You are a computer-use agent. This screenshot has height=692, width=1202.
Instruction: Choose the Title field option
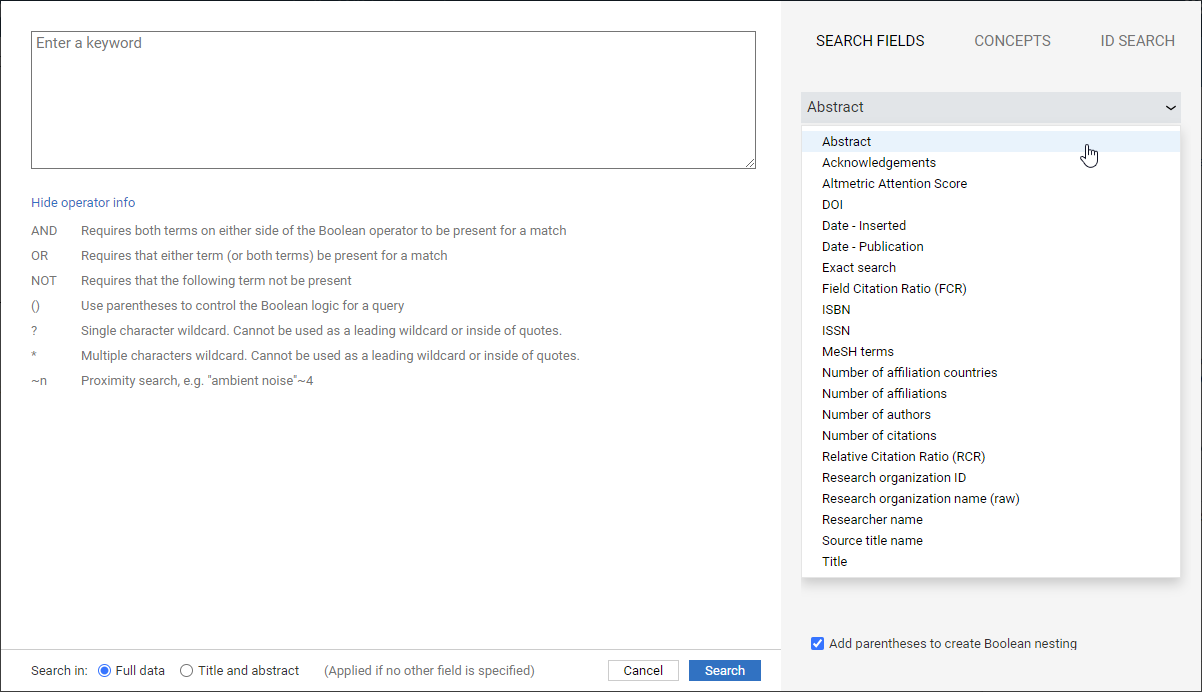(834, 562)
